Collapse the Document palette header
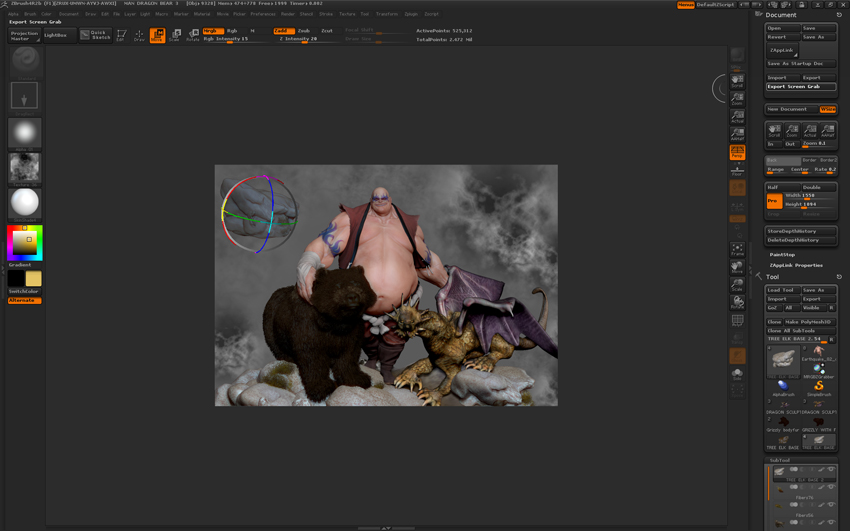 click(781, 15)
